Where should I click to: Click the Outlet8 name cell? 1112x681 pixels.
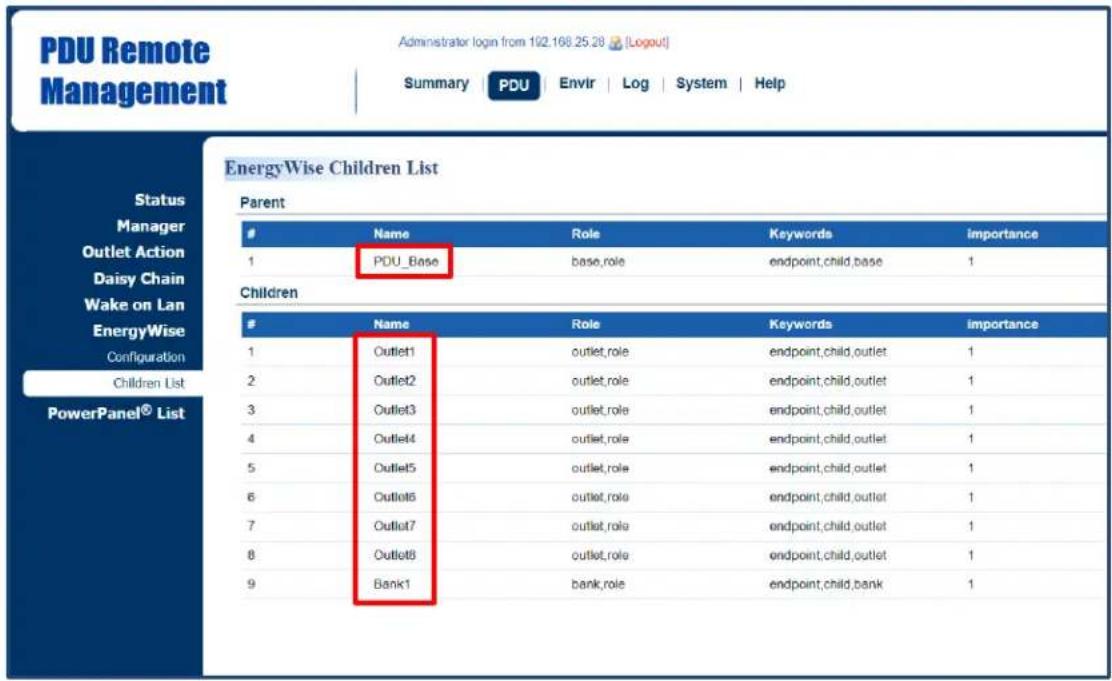click(x=394, y=555)
